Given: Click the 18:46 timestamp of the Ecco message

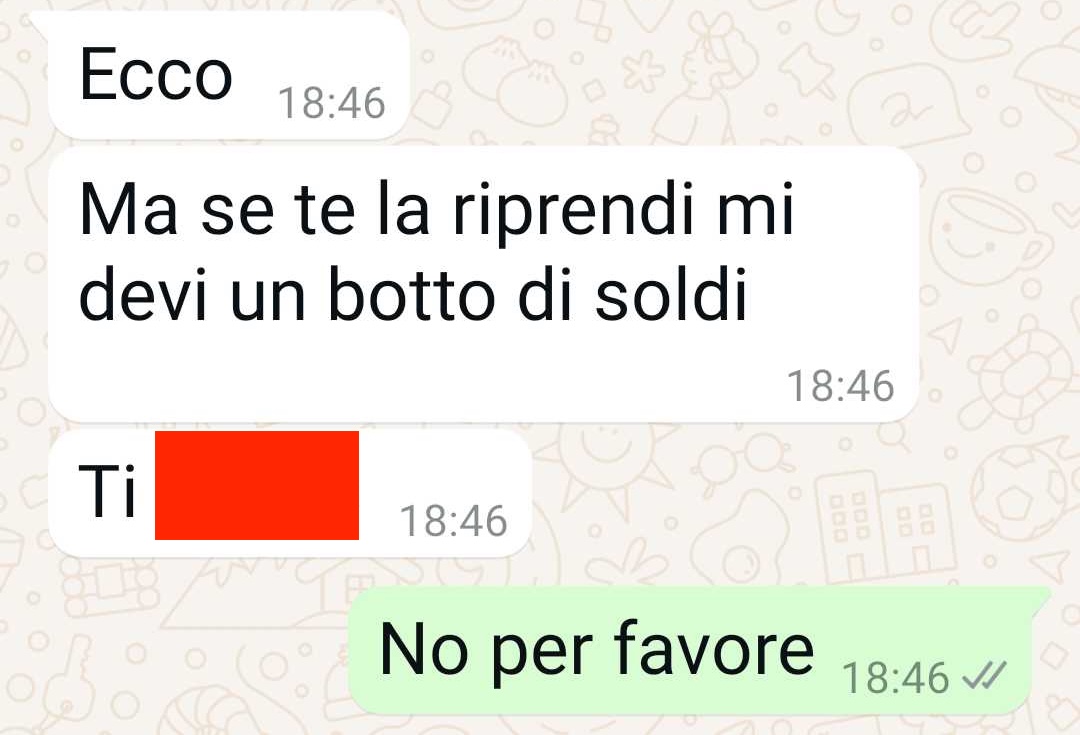Looking at the screenshot, I should [x=331, y=103].
